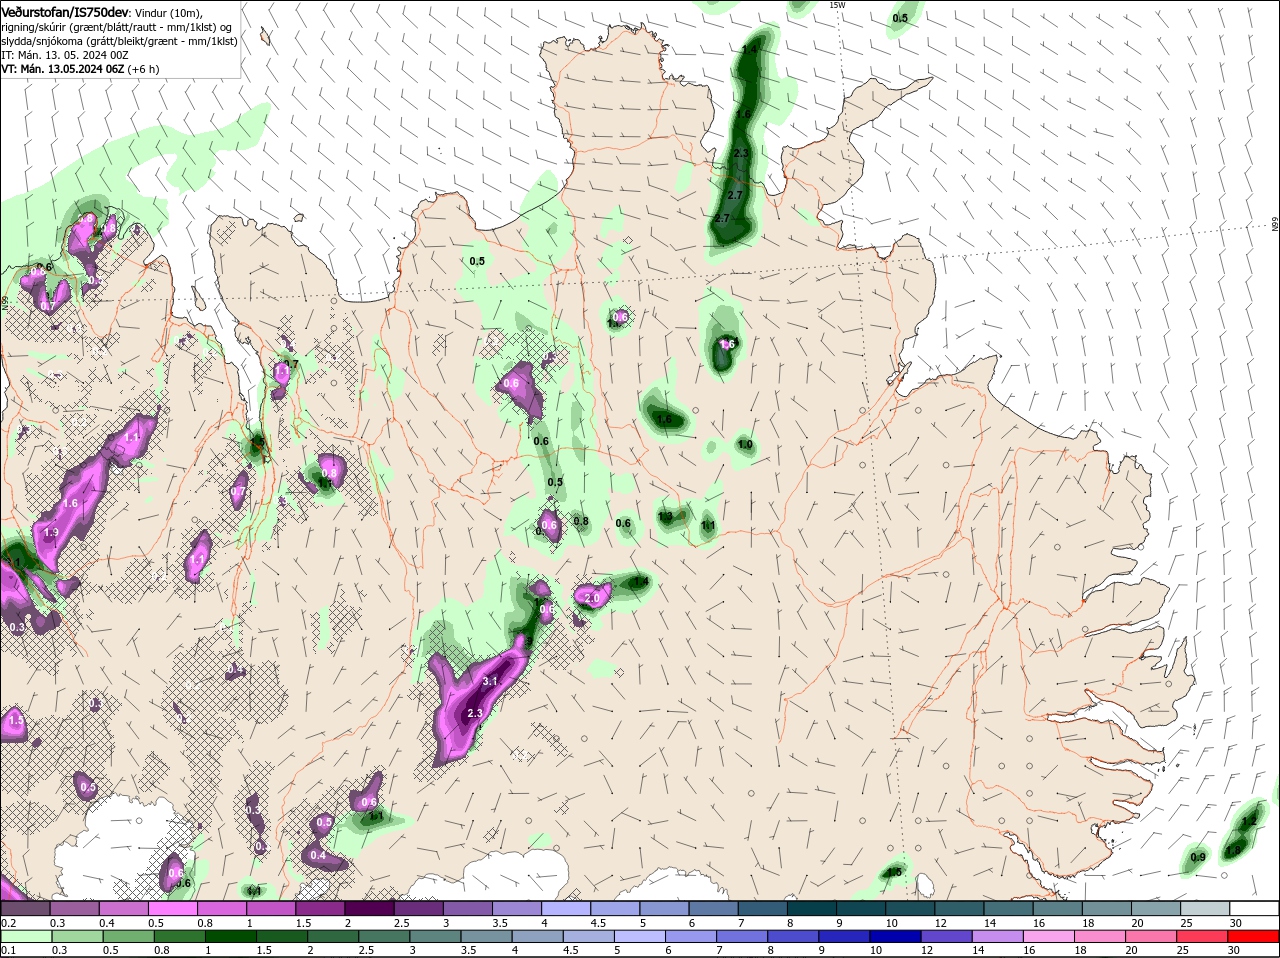
Task: Click the Veðurstofan/IS750dev title text
Action: 65,11
